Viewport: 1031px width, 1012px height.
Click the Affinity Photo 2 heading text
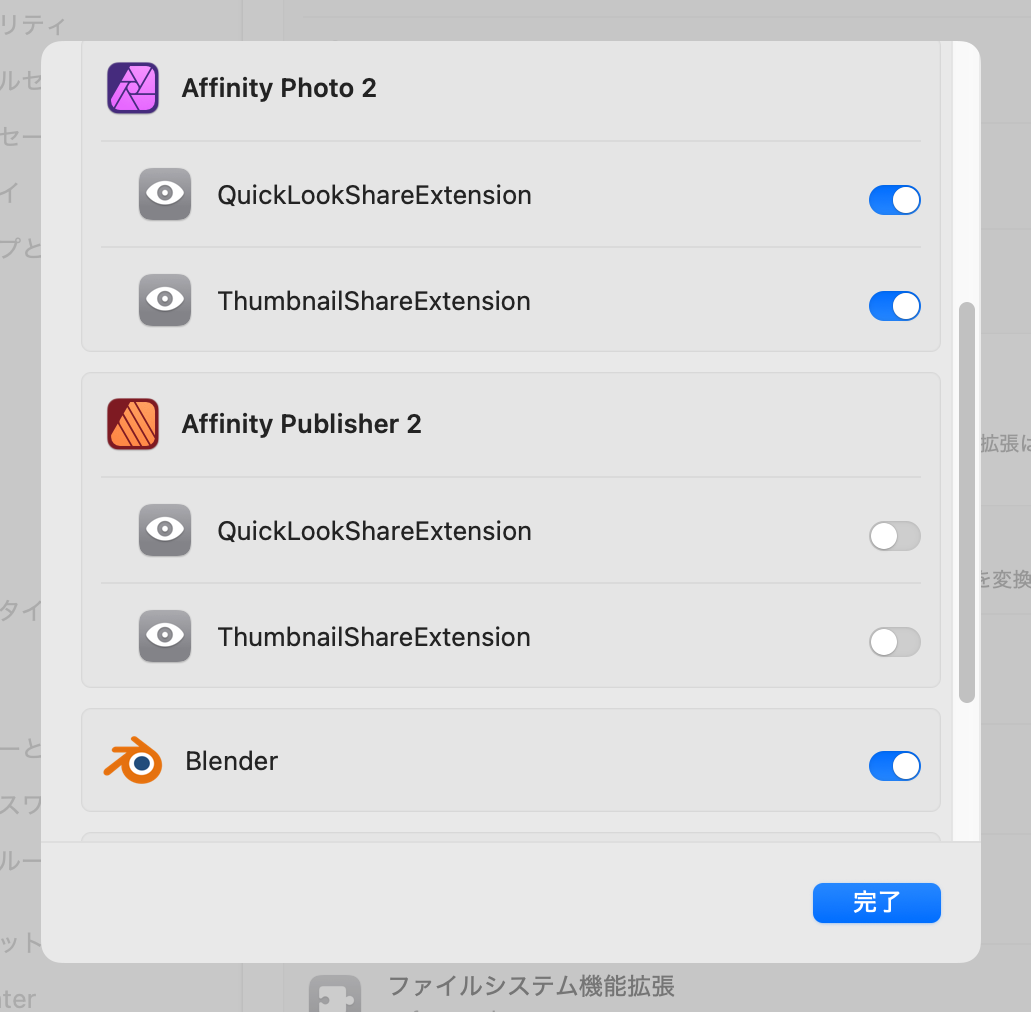[279, 88]
